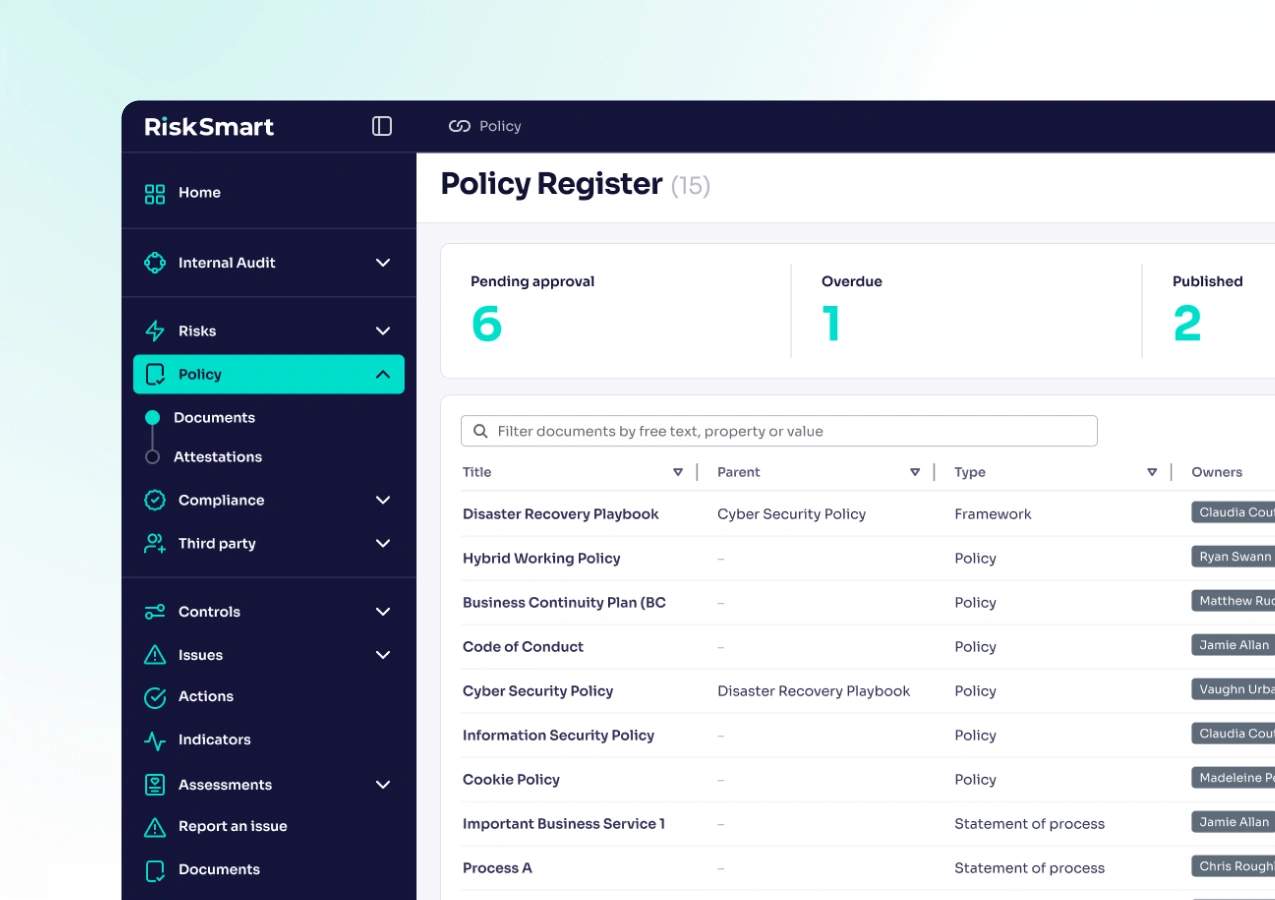Image resolution: width=1275 pixels, height=900 pixels.
Task: Open Disaster Recovery Playbook document title
Action: pyautogui.click(x=561, y=514)
